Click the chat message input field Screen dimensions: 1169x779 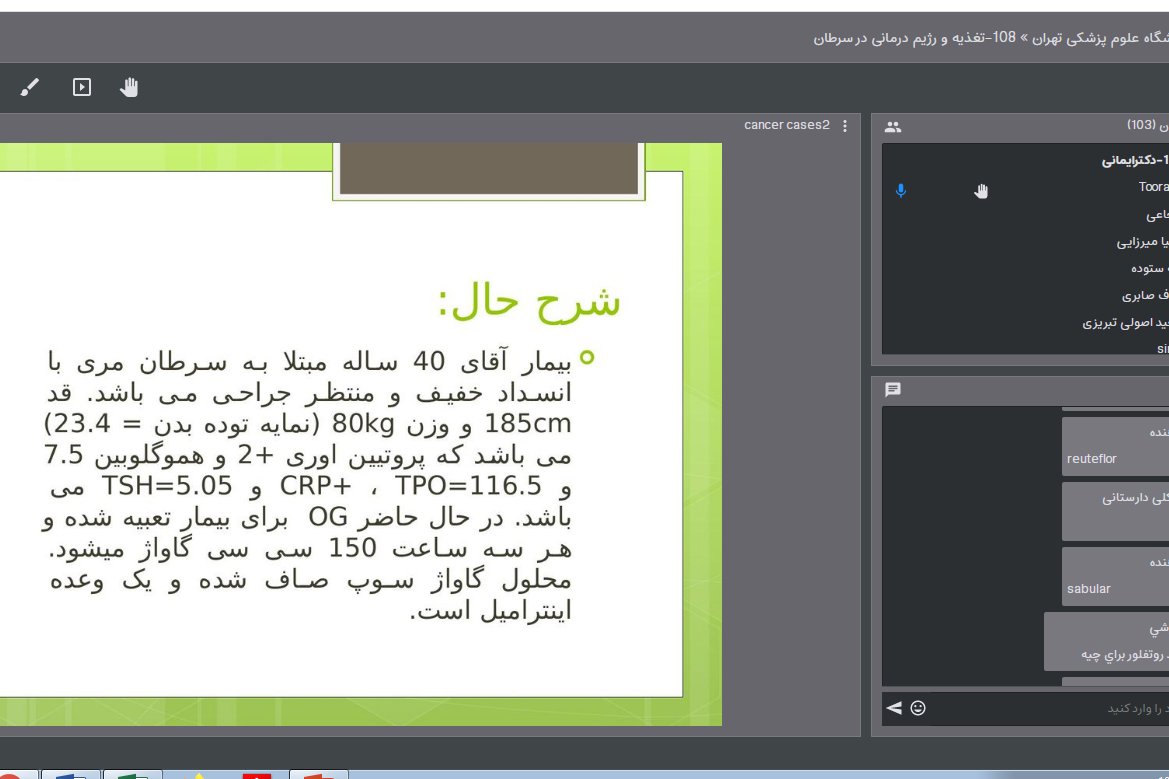pyautogui.click(x=1050, y=708)
